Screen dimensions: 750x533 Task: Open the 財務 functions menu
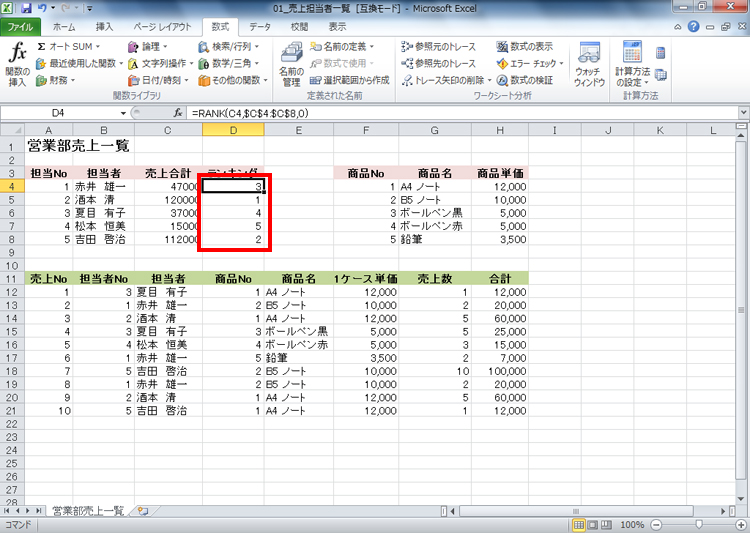tap(55, 80)
